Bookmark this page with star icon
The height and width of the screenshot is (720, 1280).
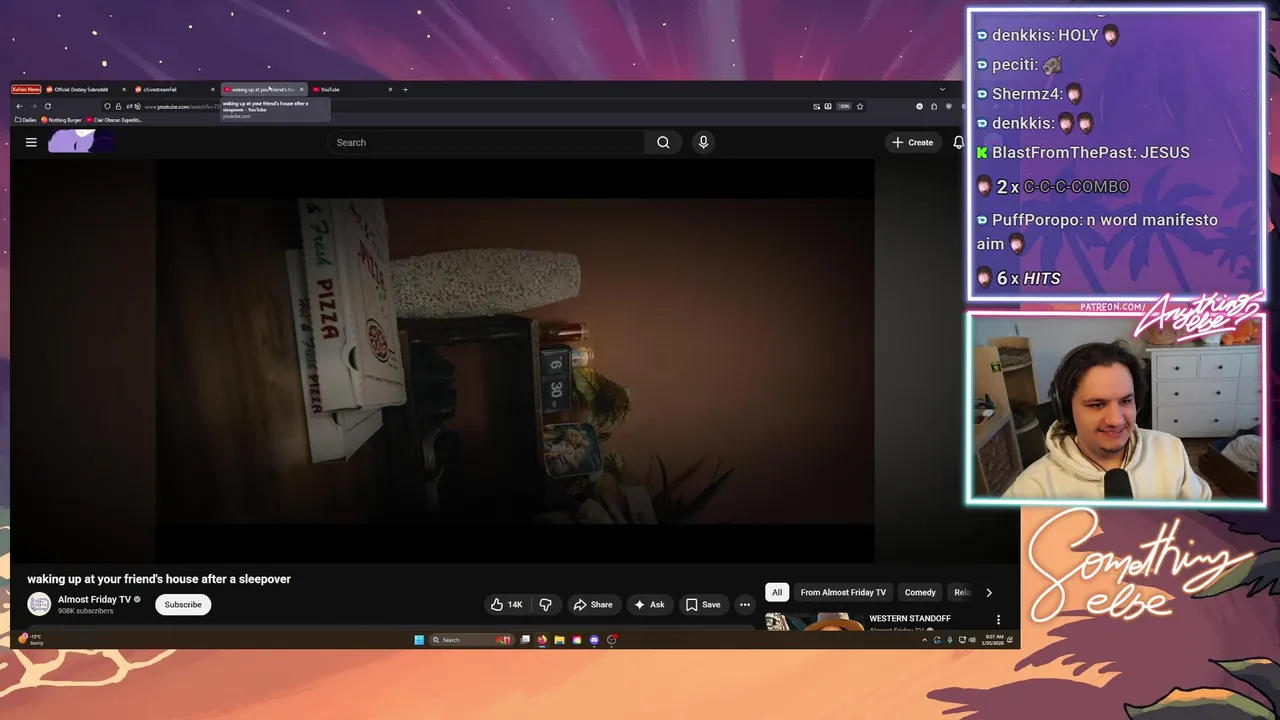pos(860,106)
